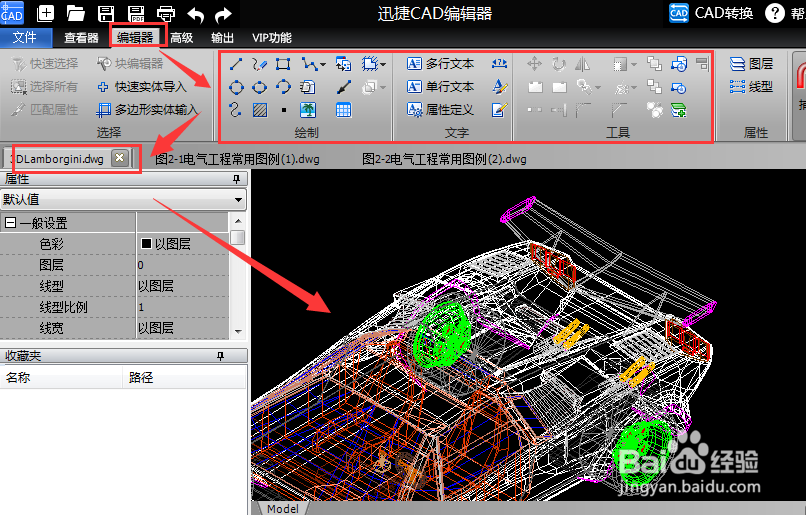Select the leader arrow tool

343,87
